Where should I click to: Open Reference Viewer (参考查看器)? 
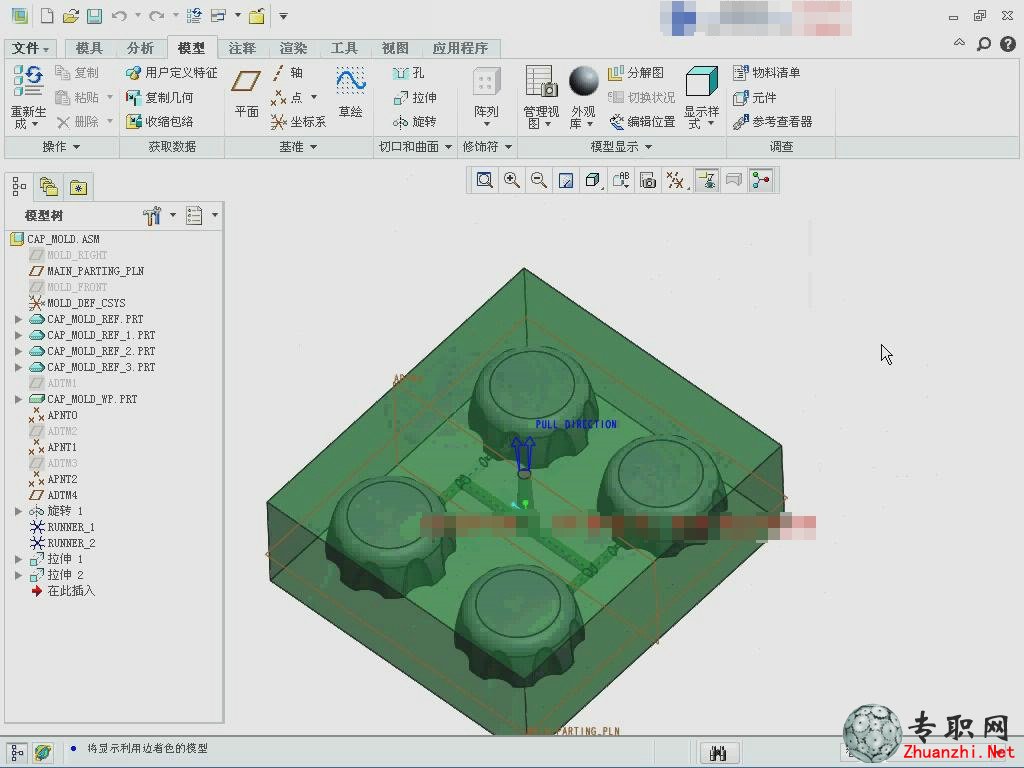[773, 121]
